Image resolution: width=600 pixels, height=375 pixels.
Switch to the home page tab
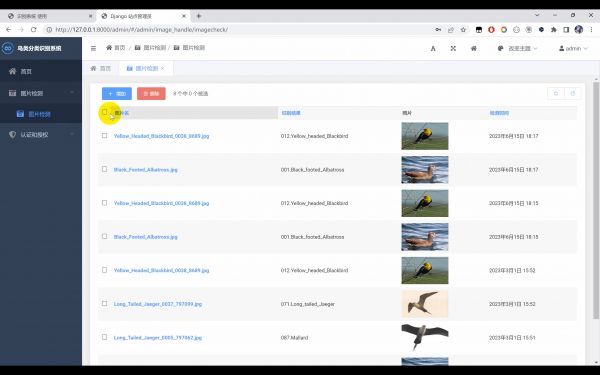(x=101, y=68)
